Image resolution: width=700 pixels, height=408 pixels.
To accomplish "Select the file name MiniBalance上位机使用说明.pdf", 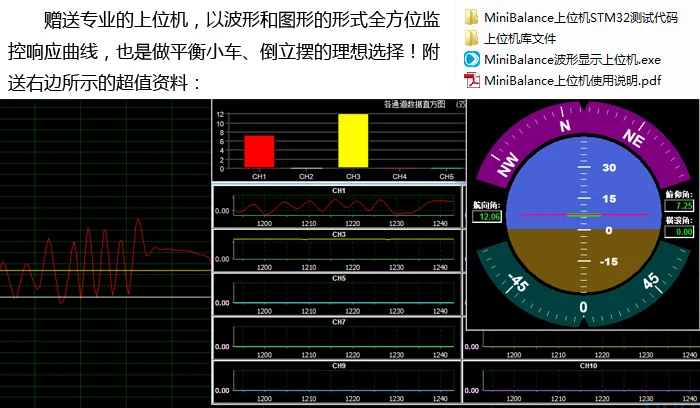I will [572, 81].
